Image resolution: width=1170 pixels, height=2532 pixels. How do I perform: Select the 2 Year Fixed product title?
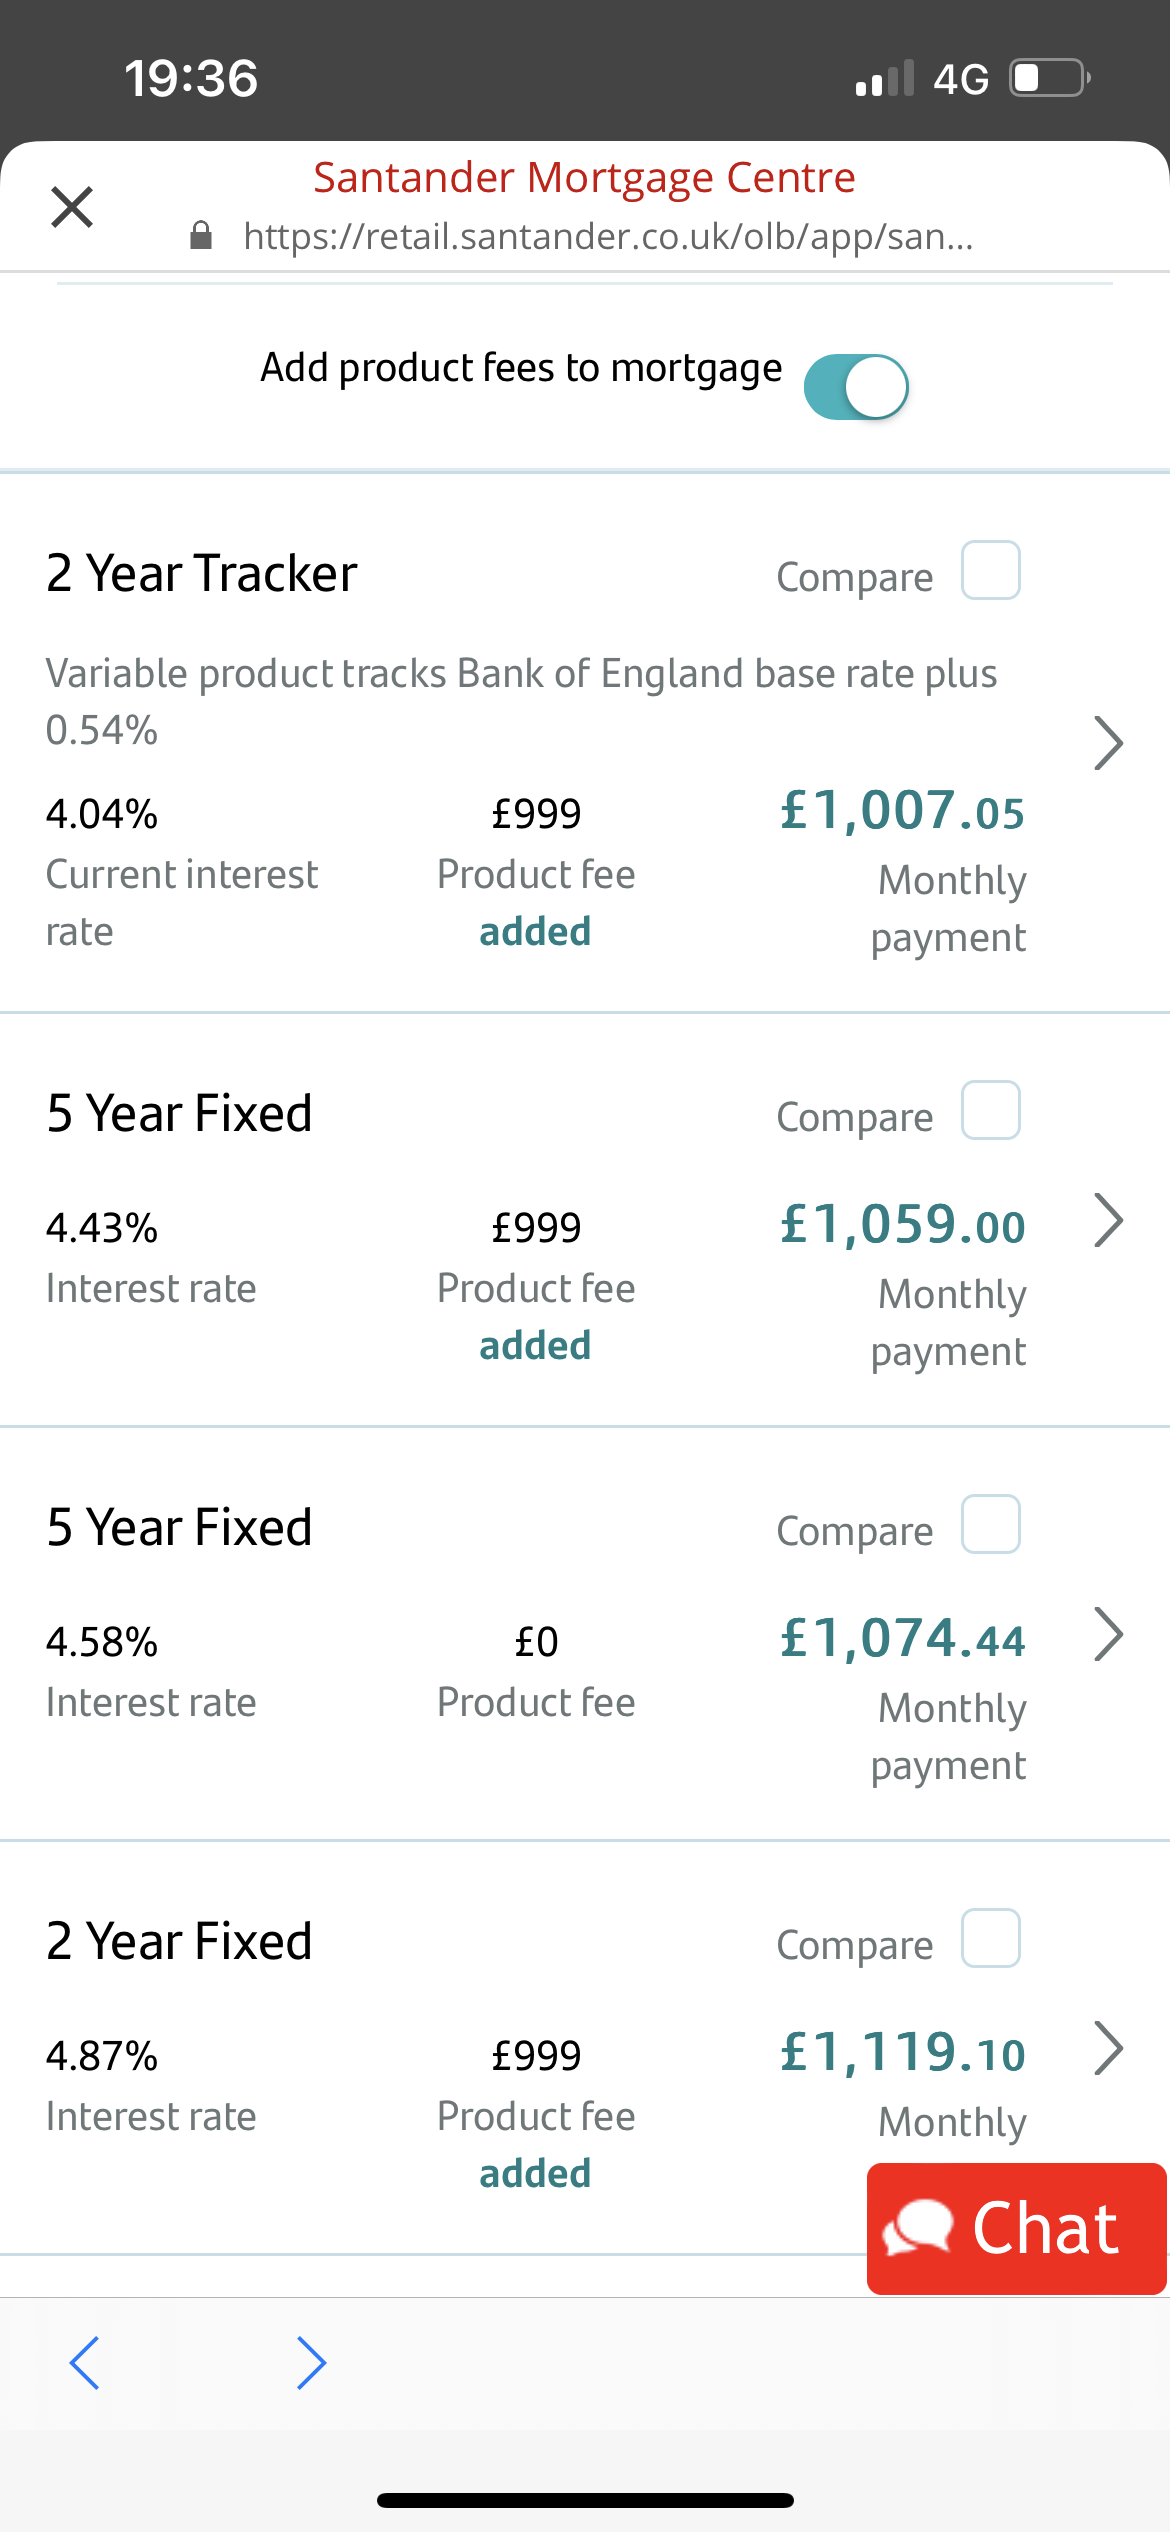tap(180, 1941)
